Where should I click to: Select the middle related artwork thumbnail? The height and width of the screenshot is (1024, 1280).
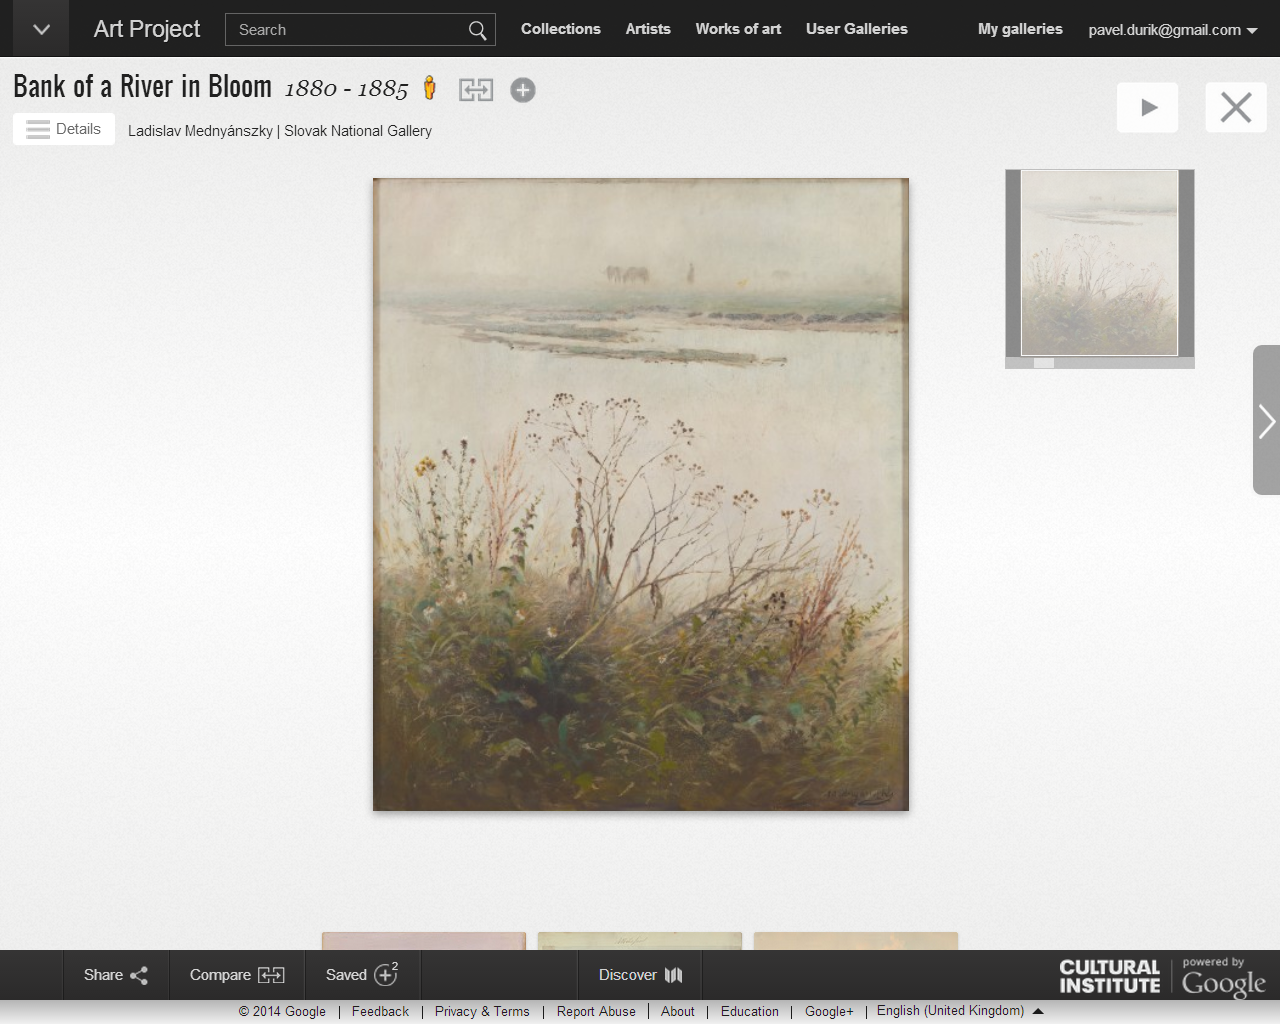pos(640,941)
